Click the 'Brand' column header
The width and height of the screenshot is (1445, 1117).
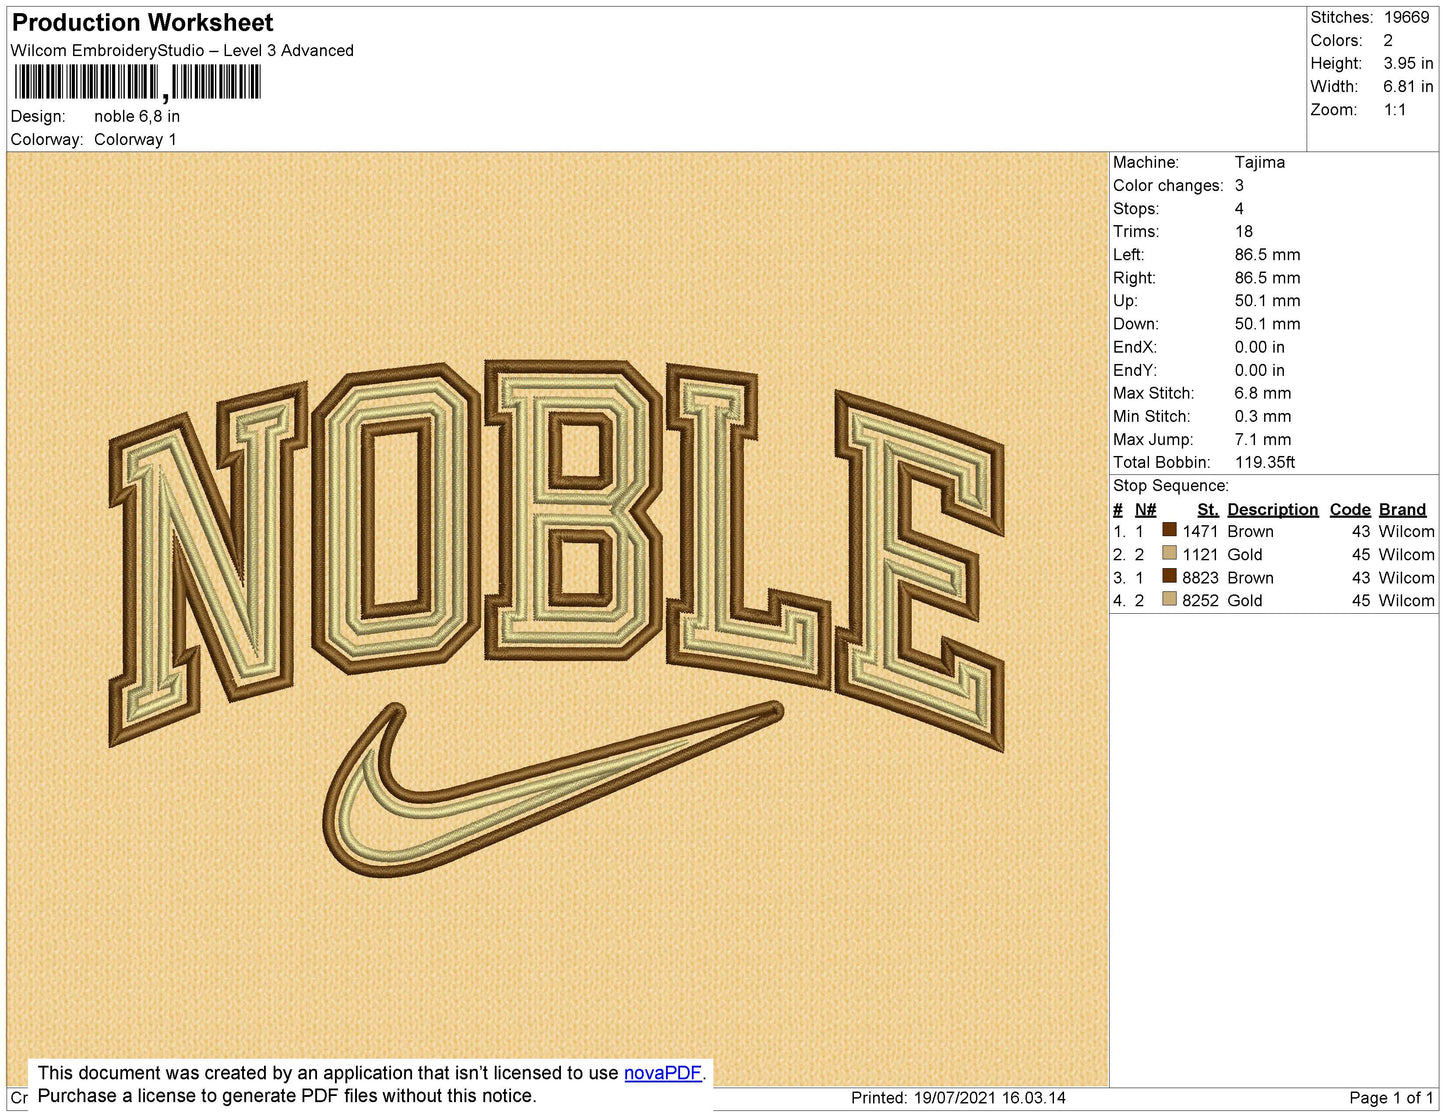point(1403,509)
